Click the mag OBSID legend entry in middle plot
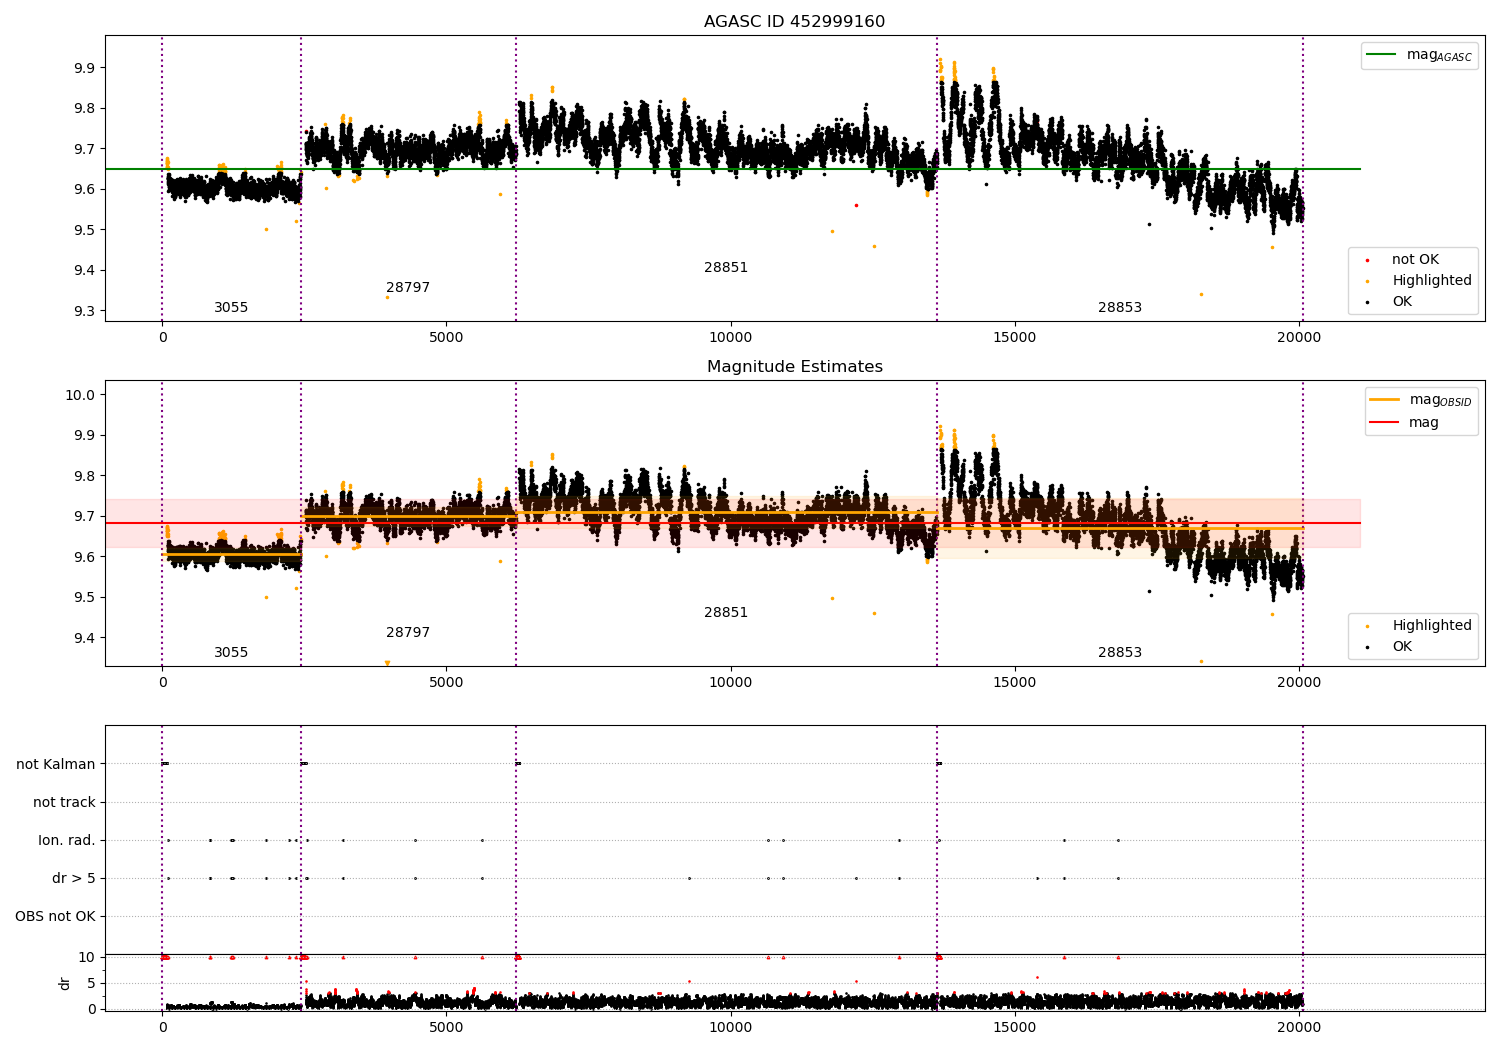 (1421, 400)
